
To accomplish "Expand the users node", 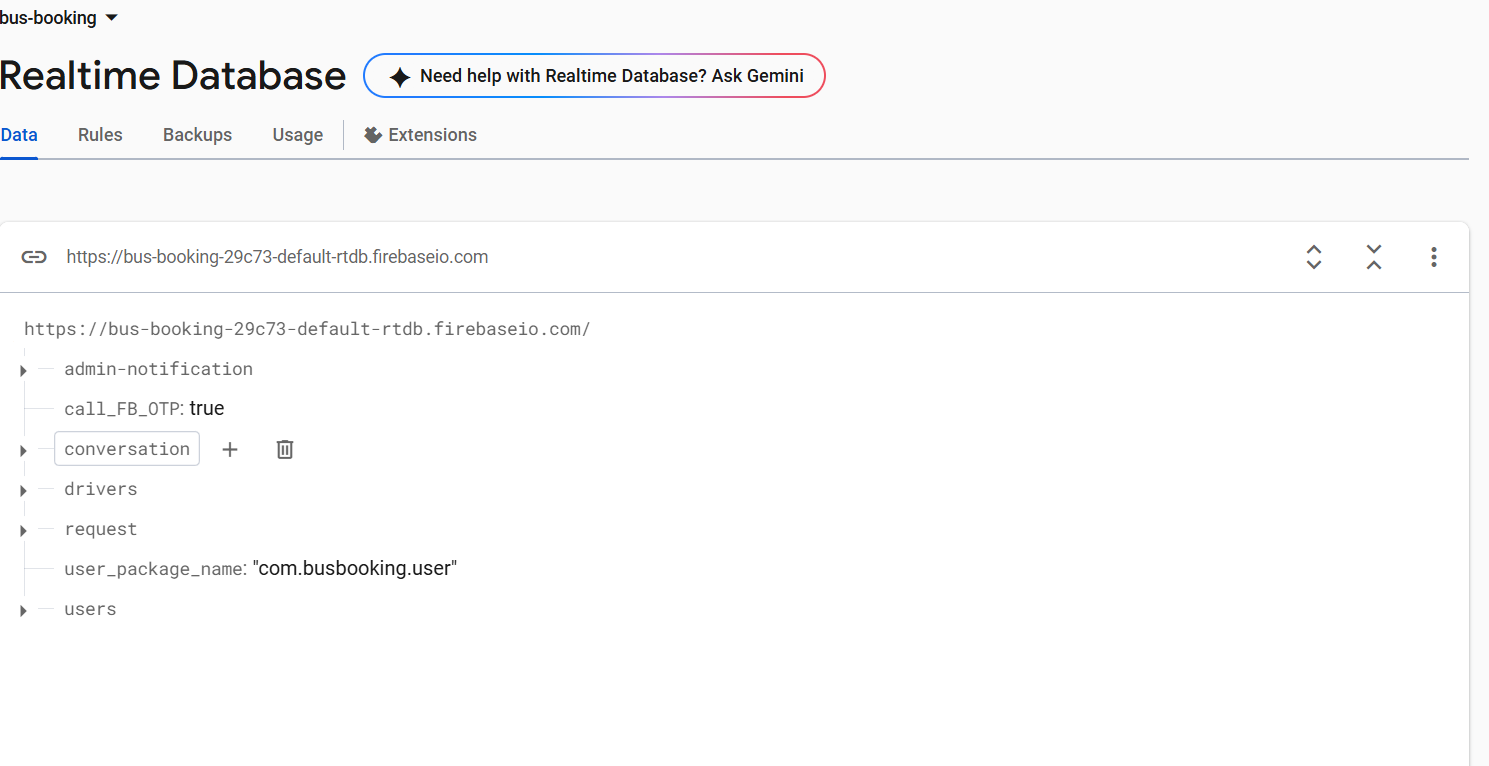I will [23, 610].
